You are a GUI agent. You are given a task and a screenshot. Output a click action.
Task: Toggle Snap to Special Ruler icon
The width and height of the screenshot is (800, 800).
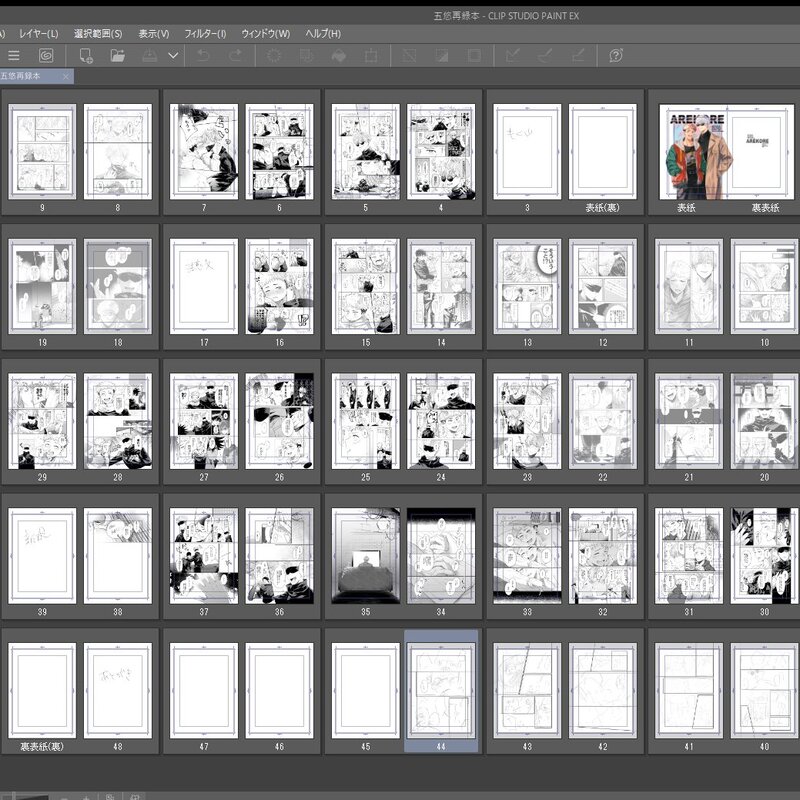pos(545,56)
